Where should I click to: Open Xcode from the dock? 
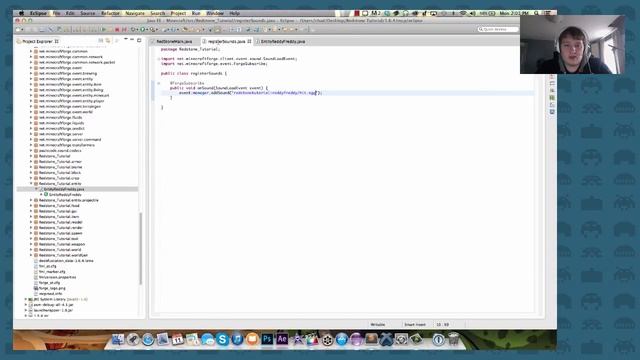coord(386,339)
